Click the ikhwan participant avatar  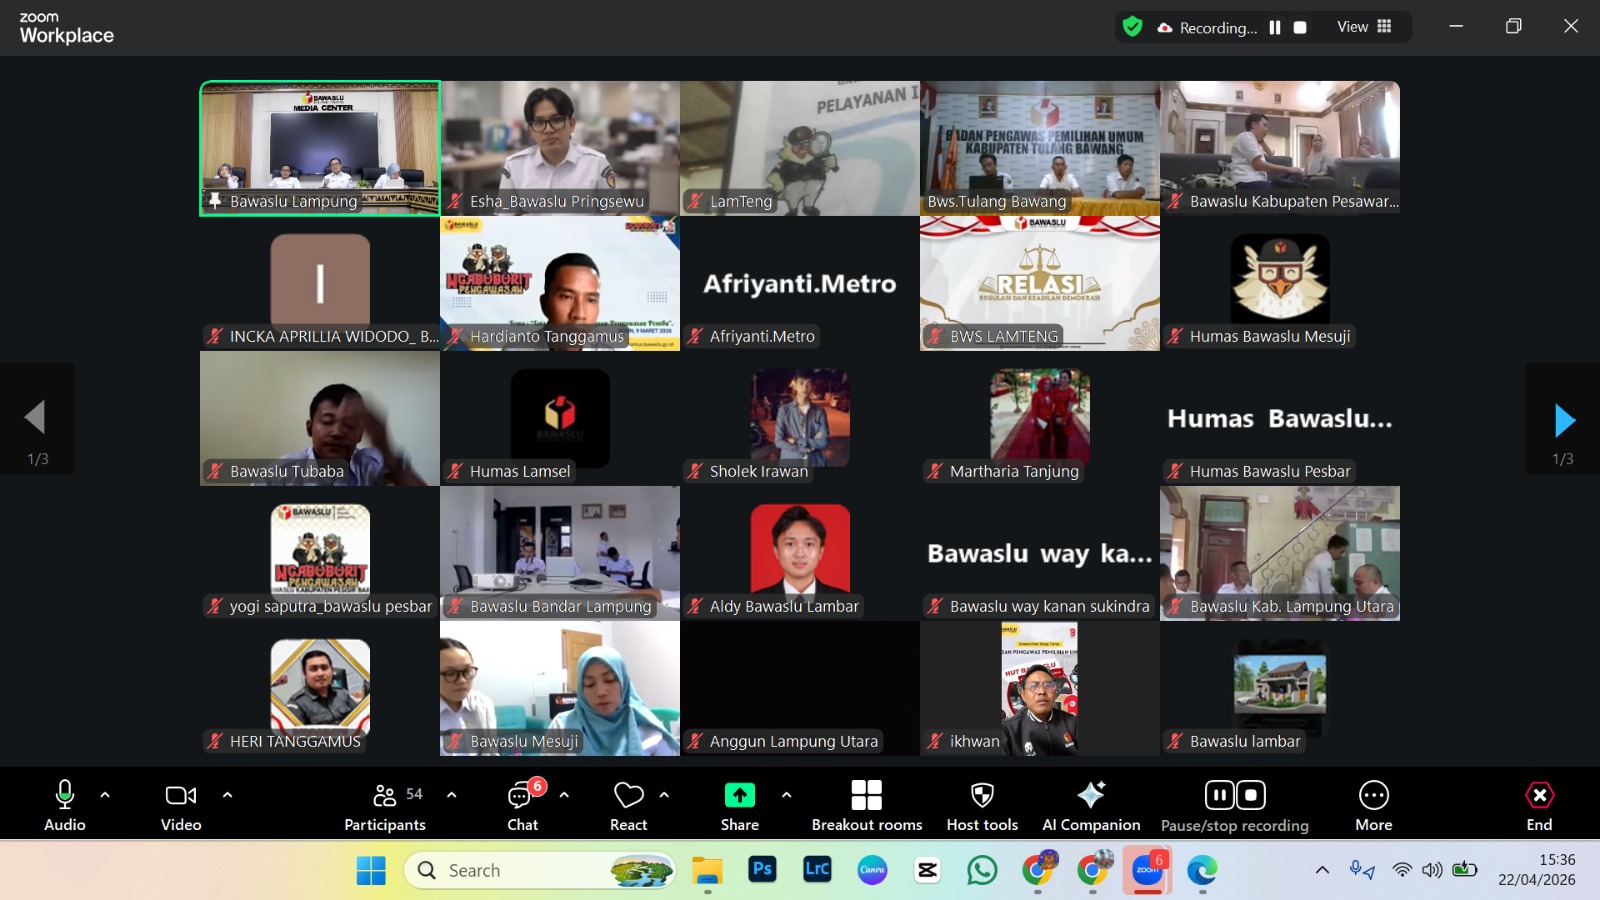coord(1040,688)
